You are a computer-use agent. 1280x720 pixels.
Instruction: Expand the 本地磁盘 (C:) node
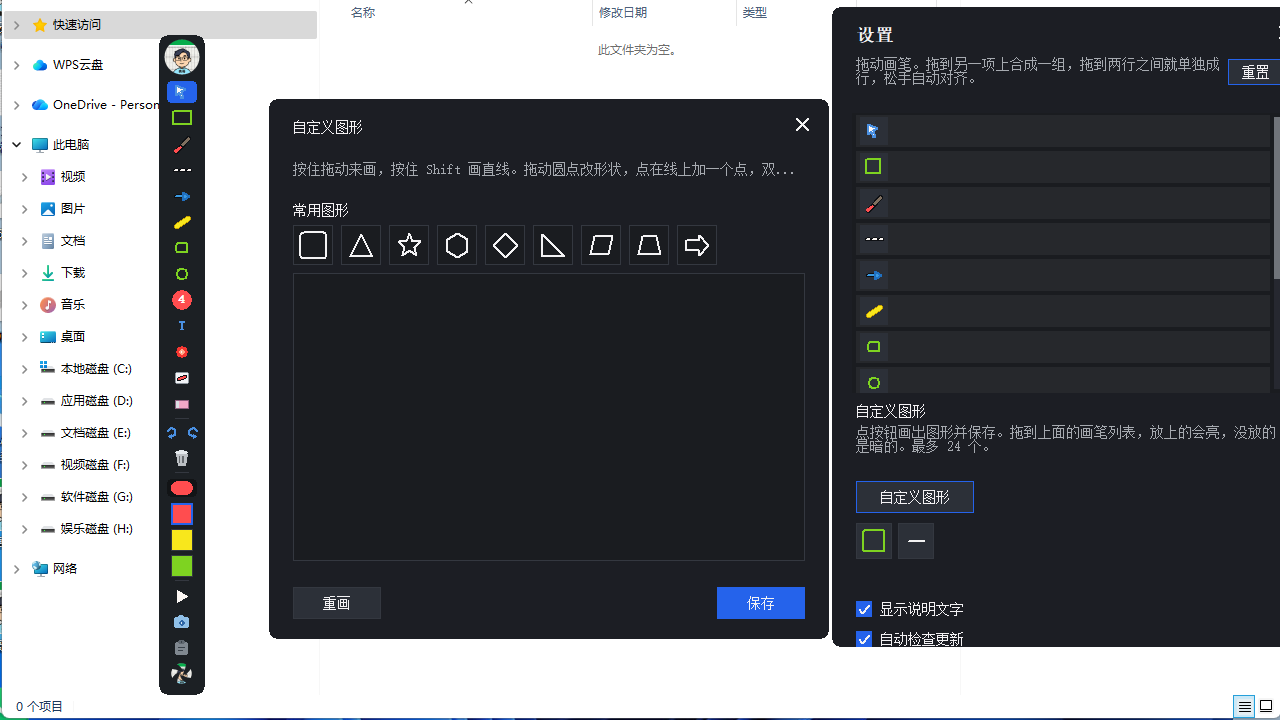click(25, 369)
